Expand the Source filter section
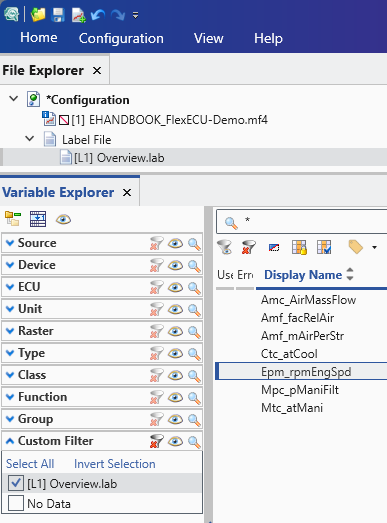Viewport: 387px width, 523px height. [x=10, y=243]
